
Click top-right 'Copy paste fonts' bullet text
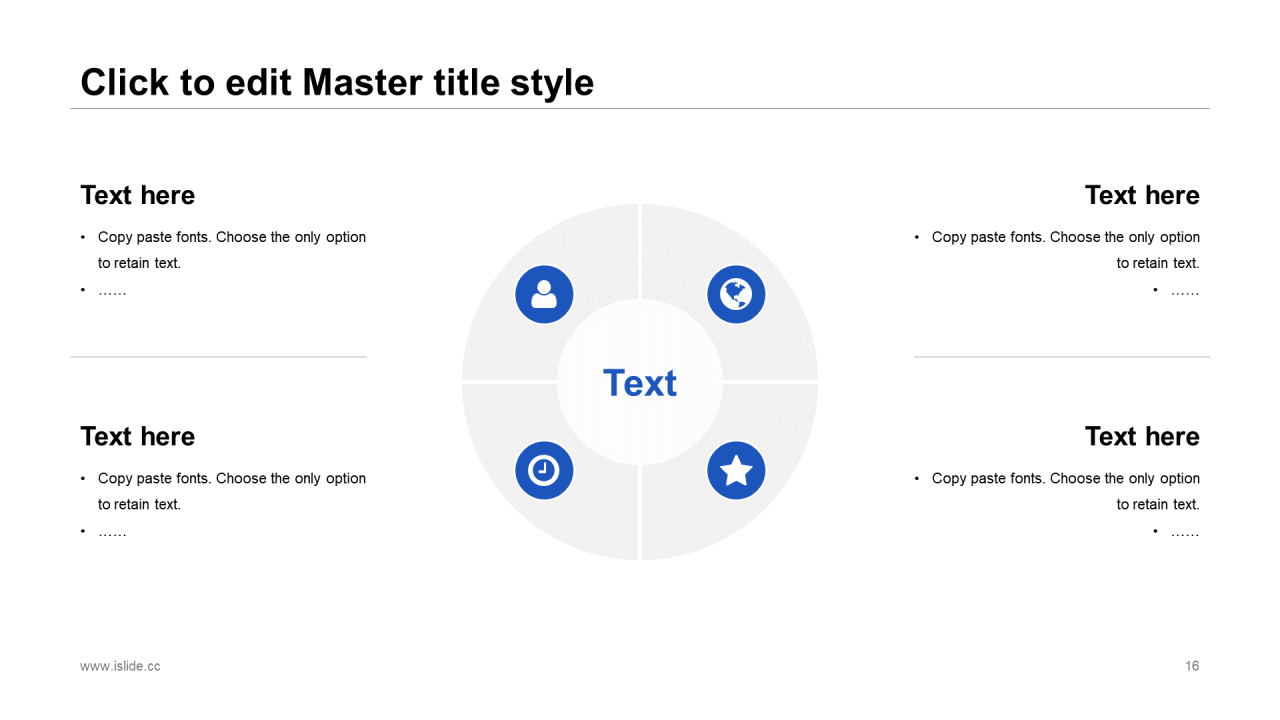pyautogui.click(x=1066, y=250)
